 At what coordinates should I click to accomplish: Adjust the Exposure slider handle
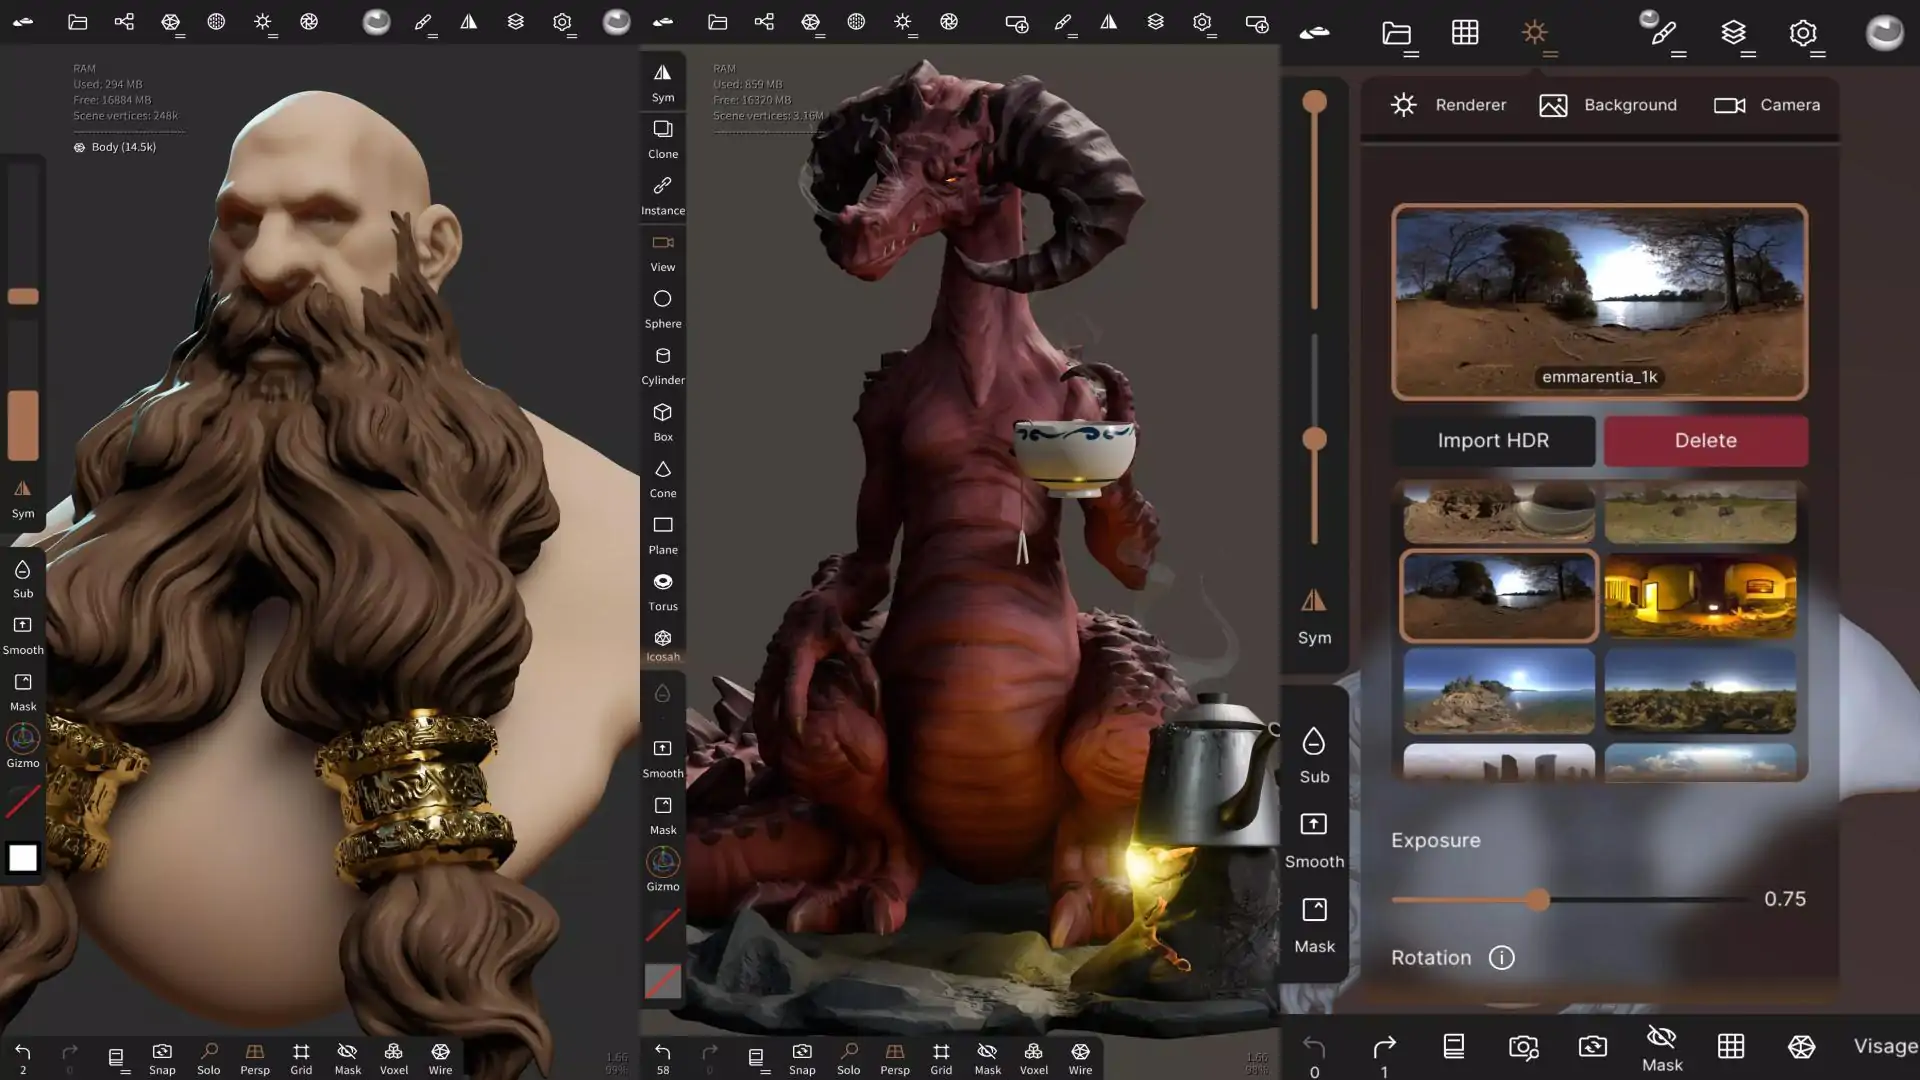1538,900
